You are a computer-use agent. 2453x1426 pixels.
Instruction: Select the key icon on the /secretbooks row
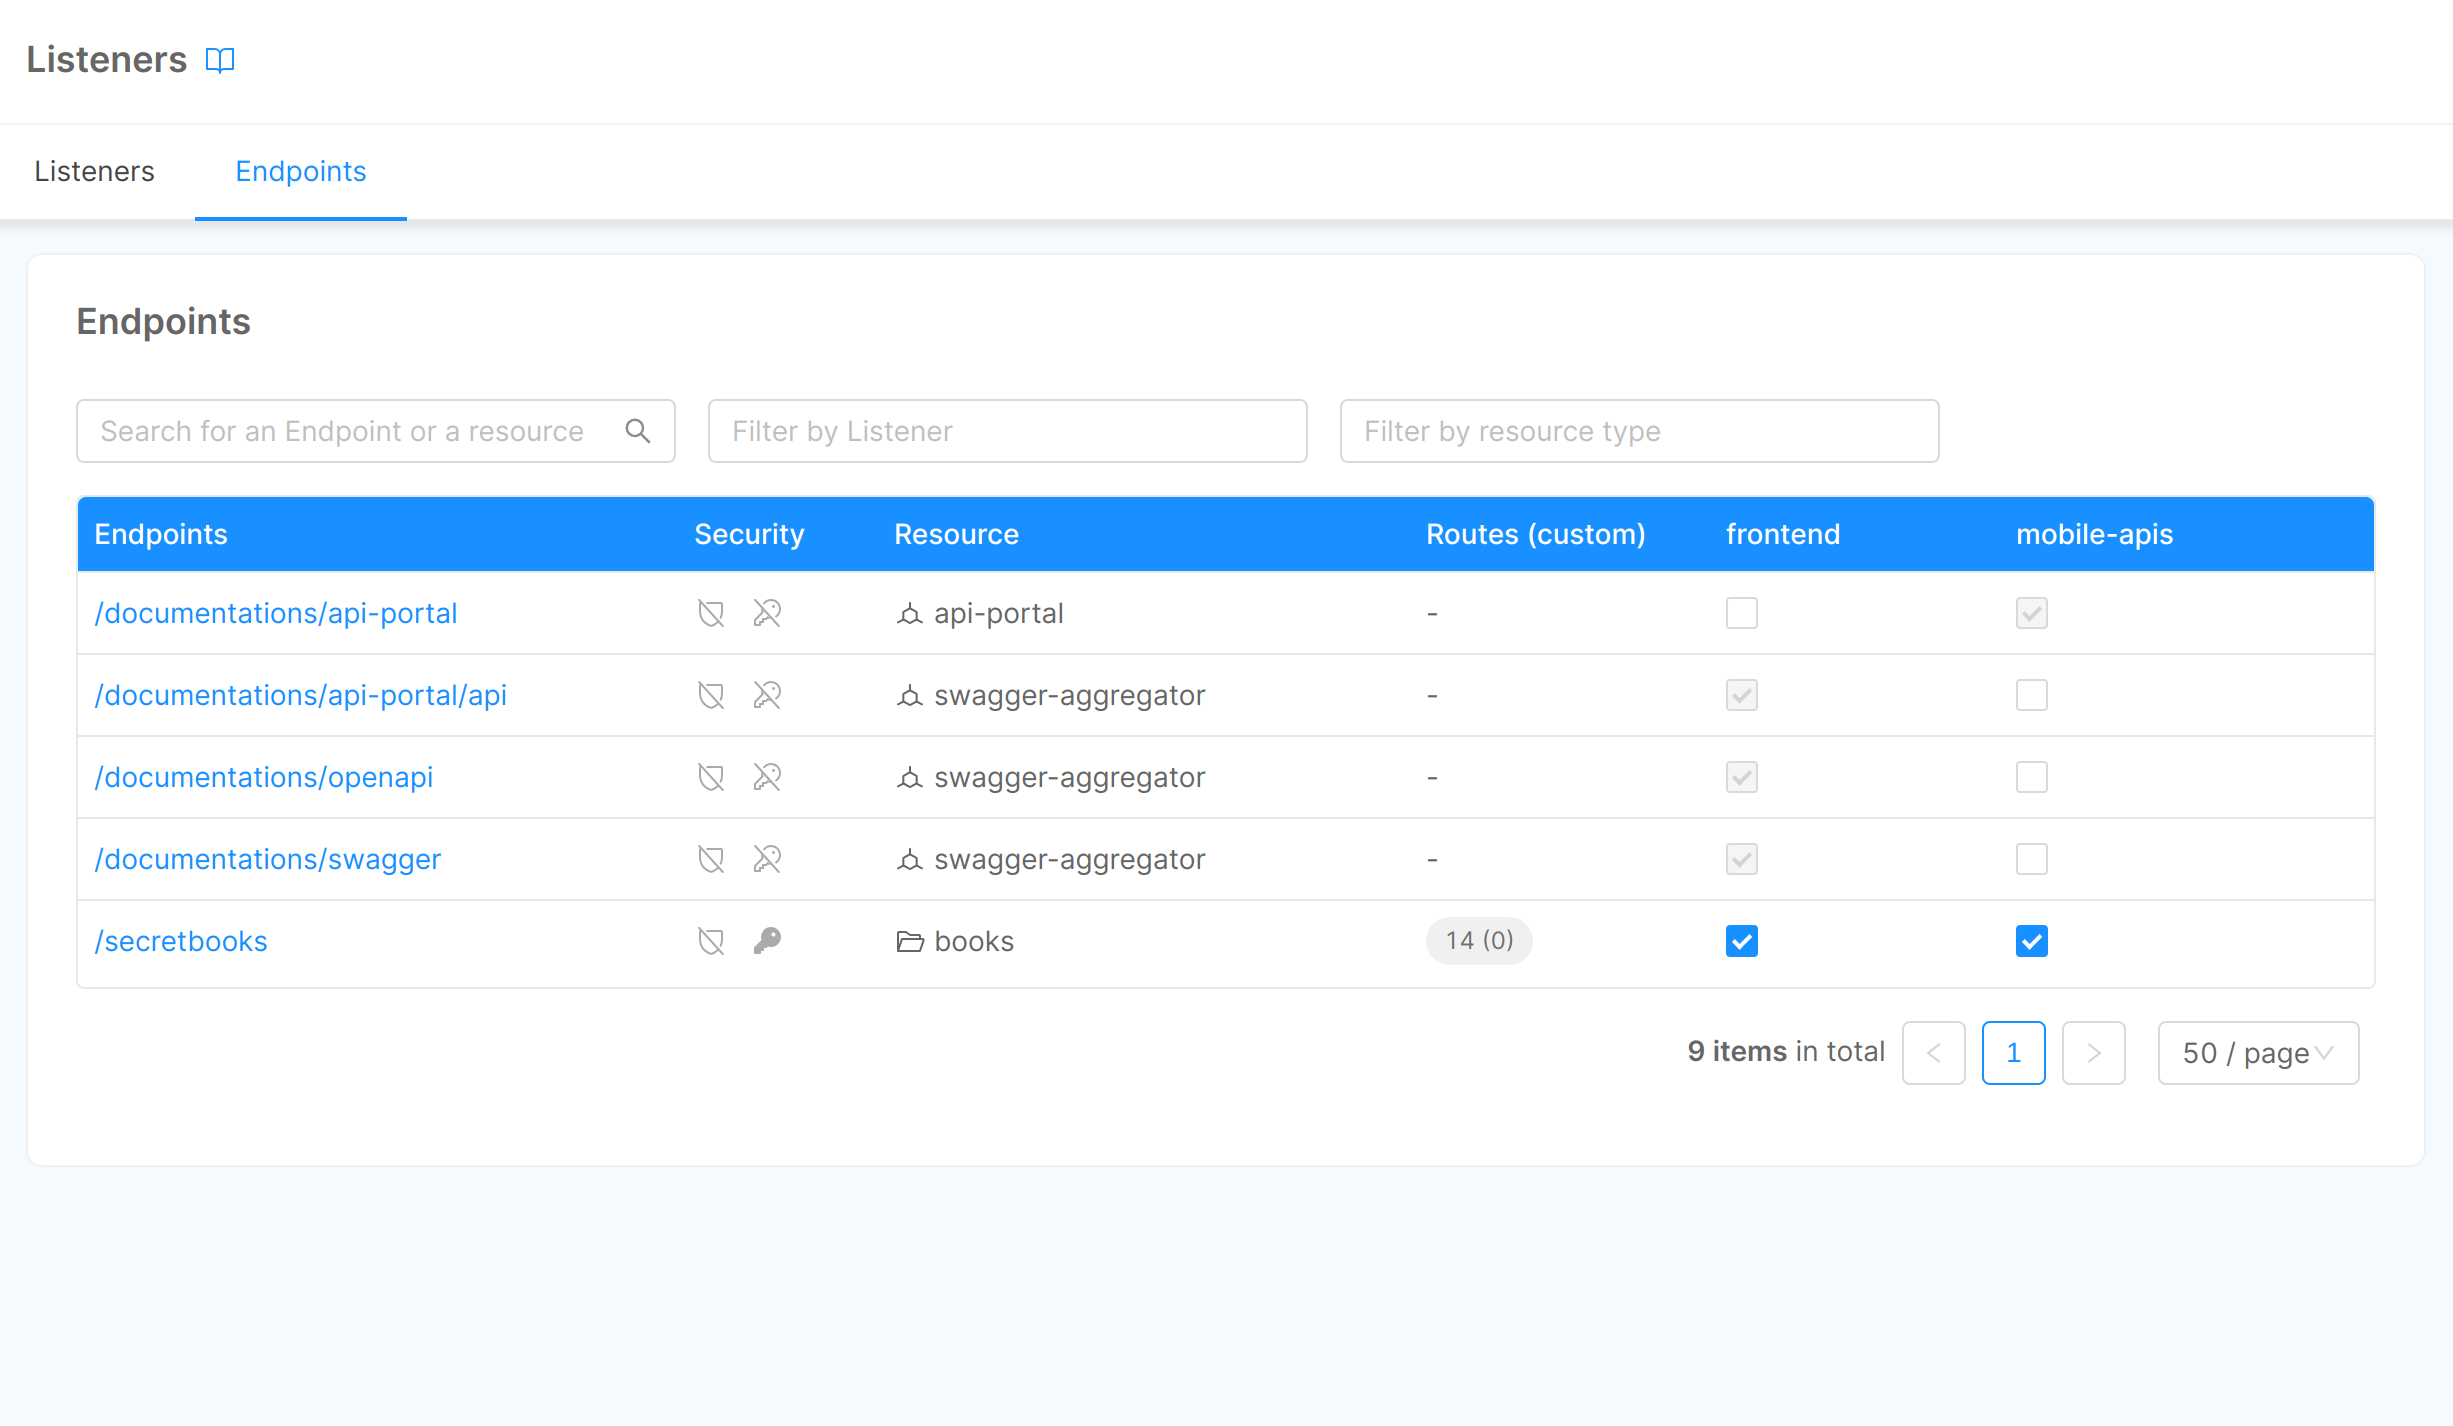767,941
